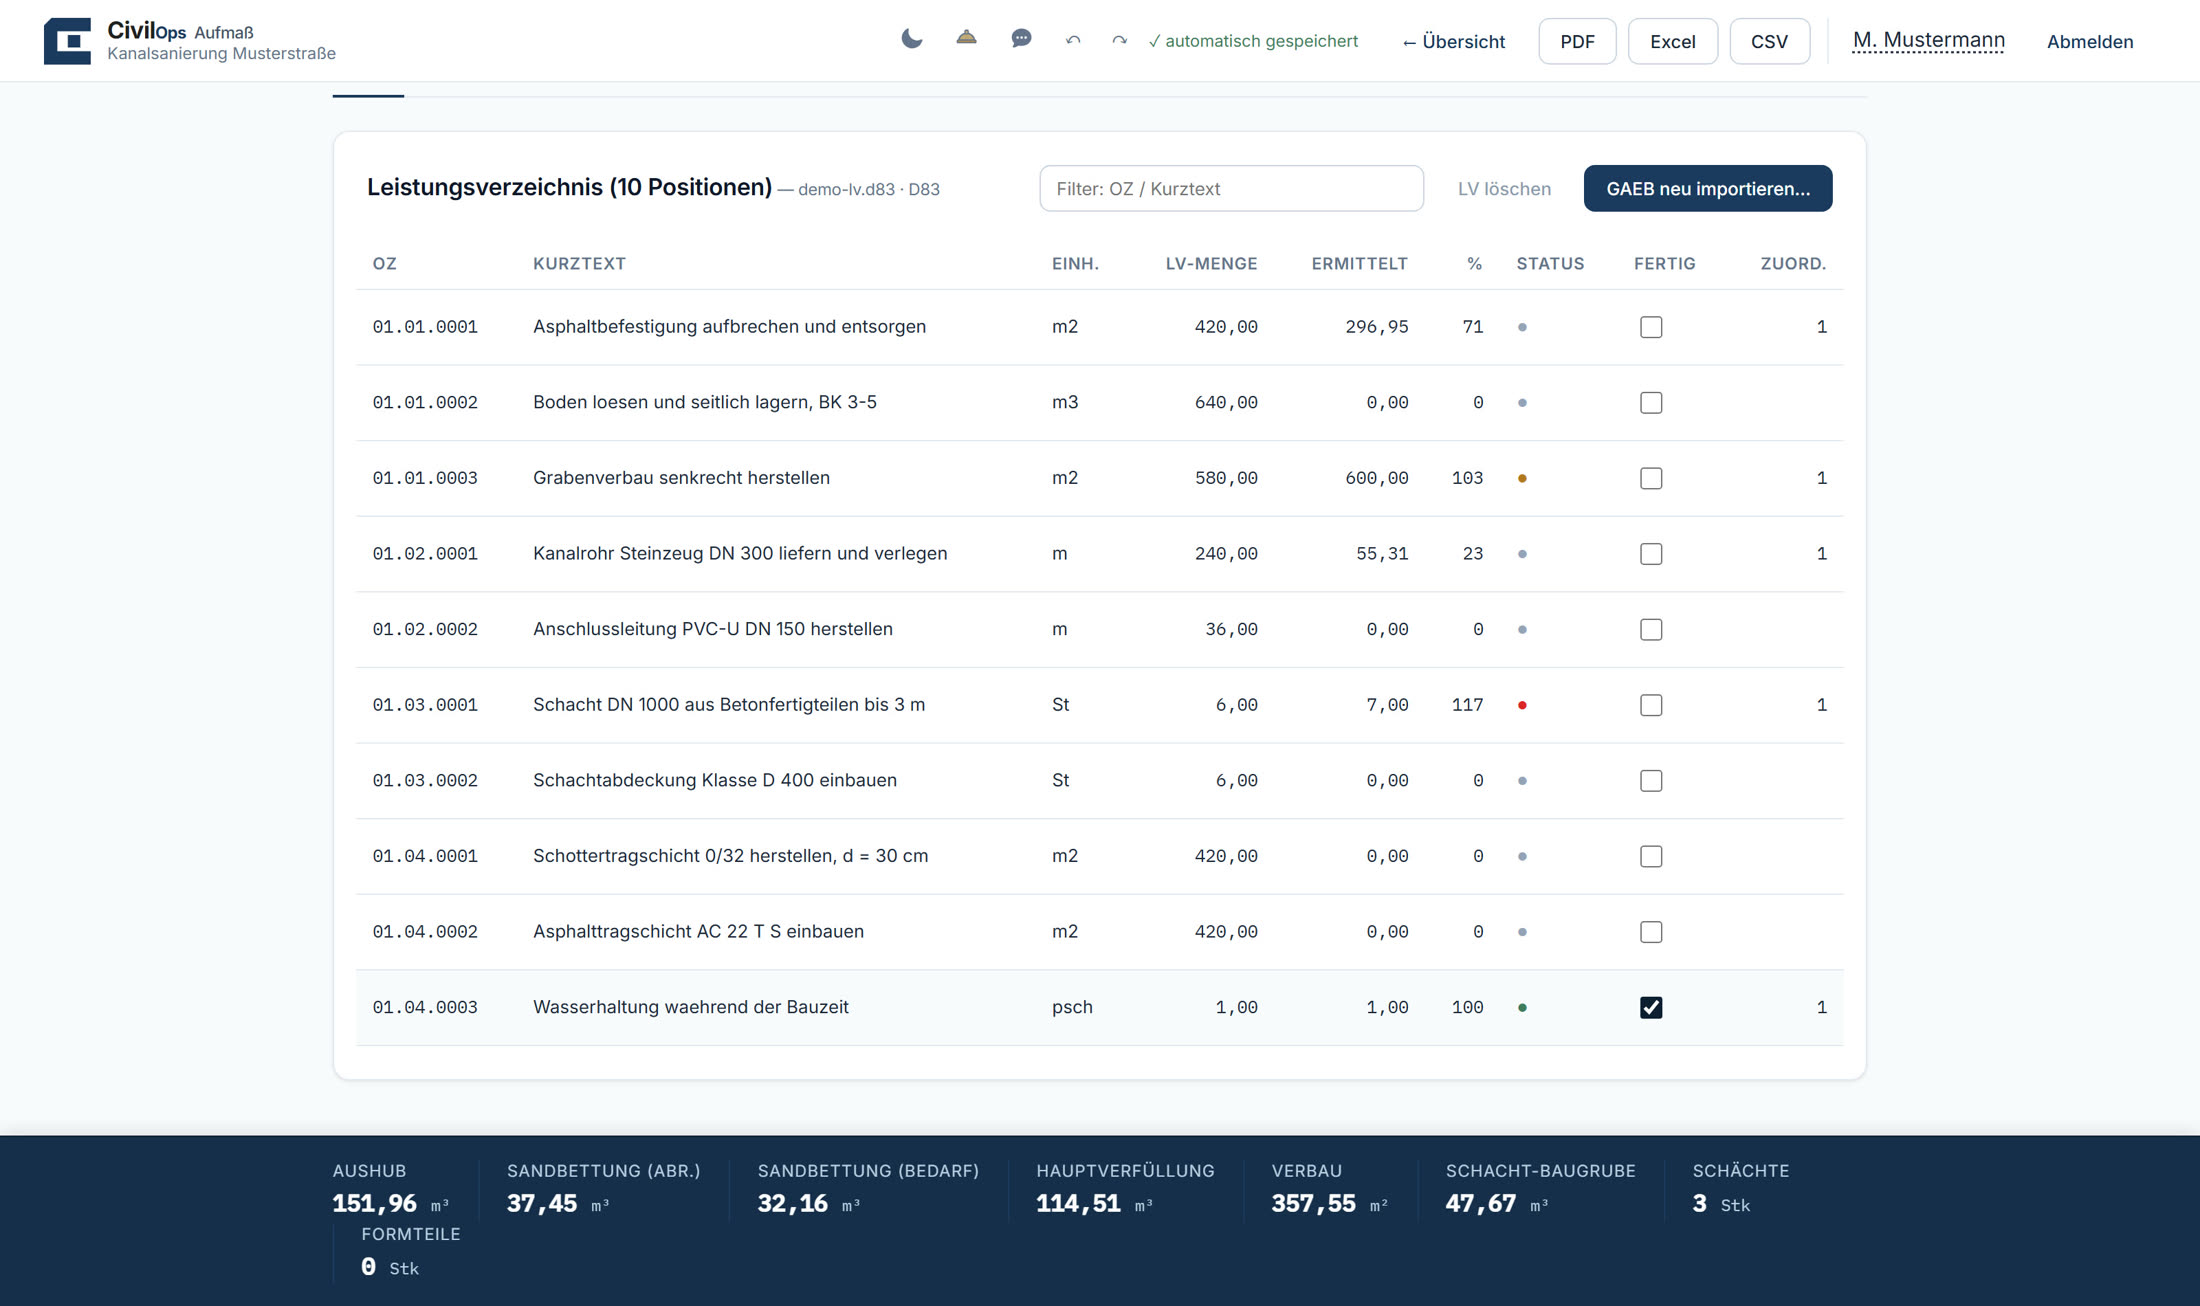Mark Asphaltbefestigung aufbrechen as fertig
This screenshot has width=2200, height=1306.
pos(1651,327)
